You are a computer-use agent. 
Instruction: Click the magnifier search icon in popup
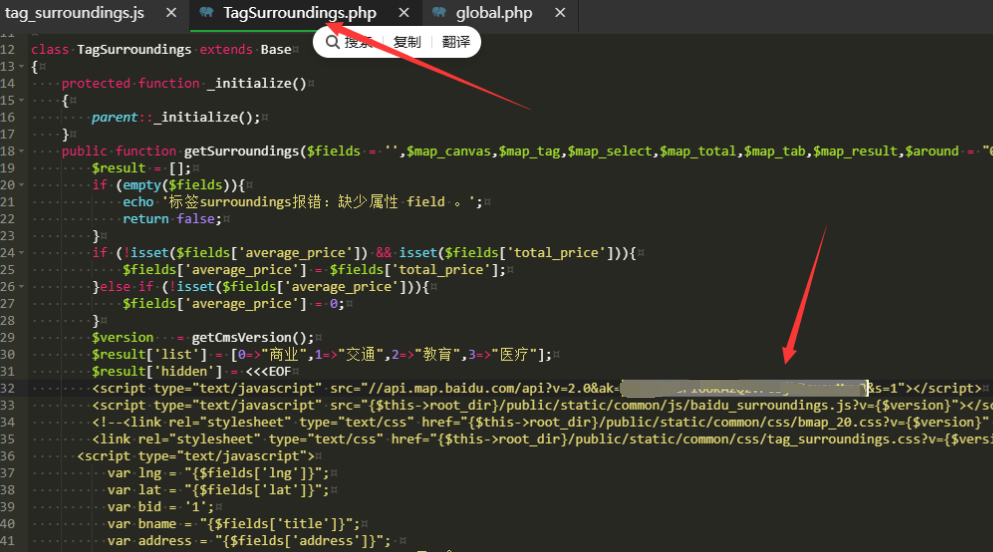[332, 42]
